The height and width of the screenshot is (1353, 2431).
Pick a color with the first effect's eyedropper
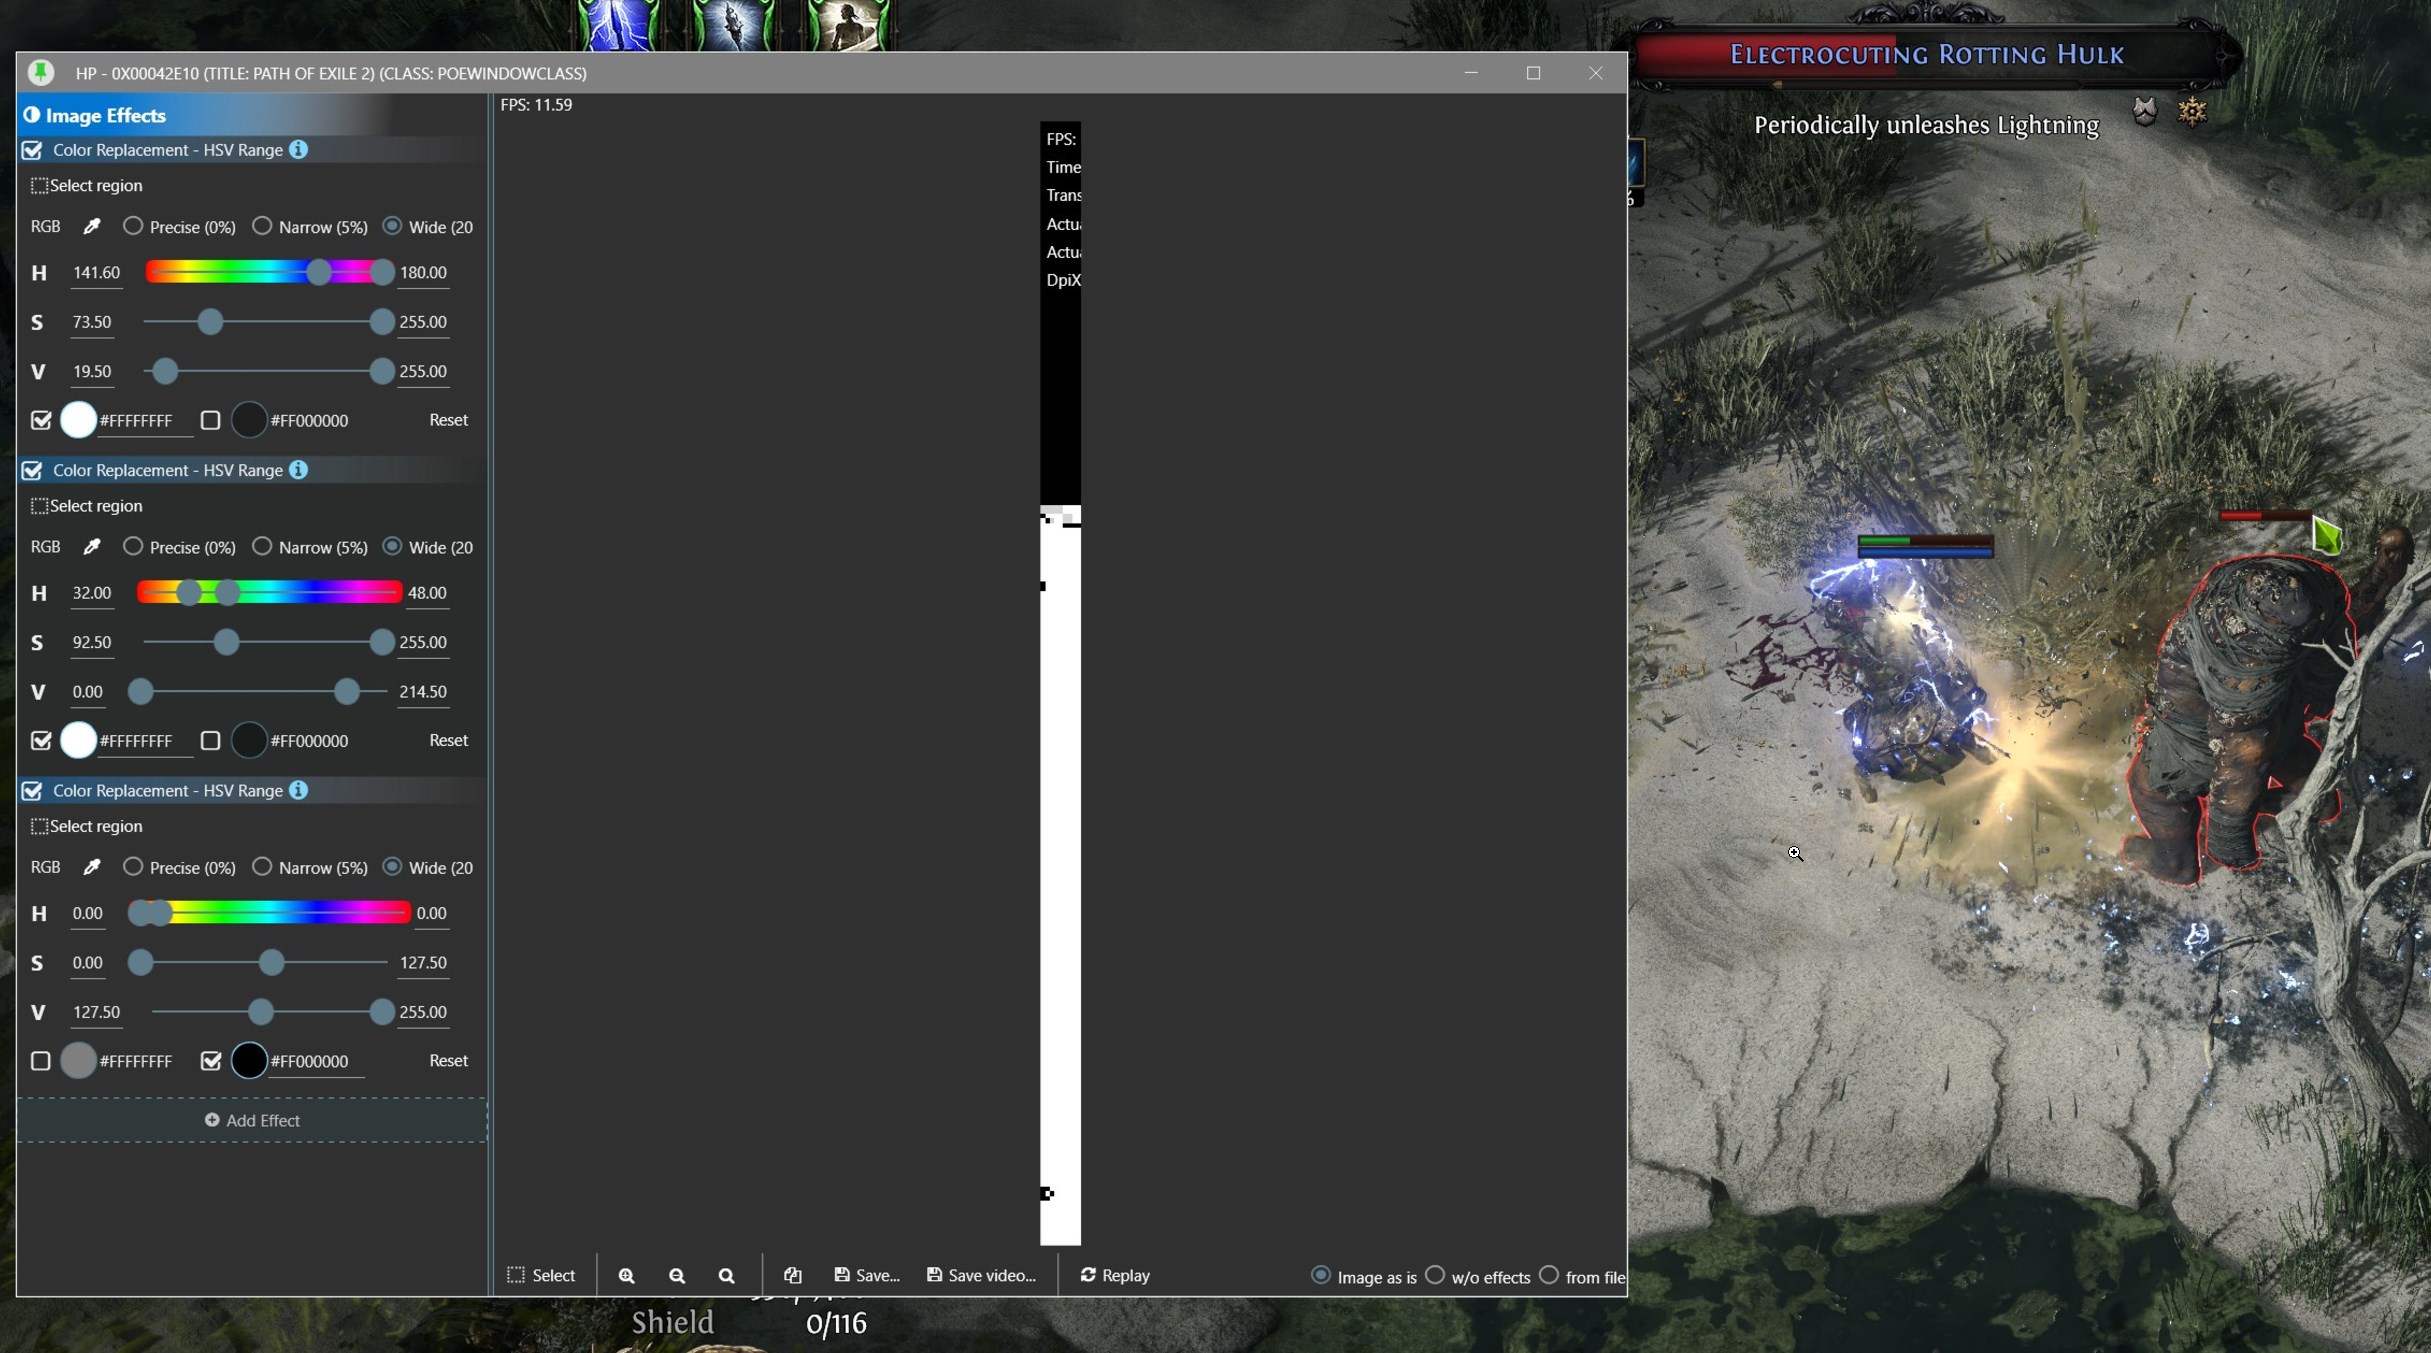(92, 226)
